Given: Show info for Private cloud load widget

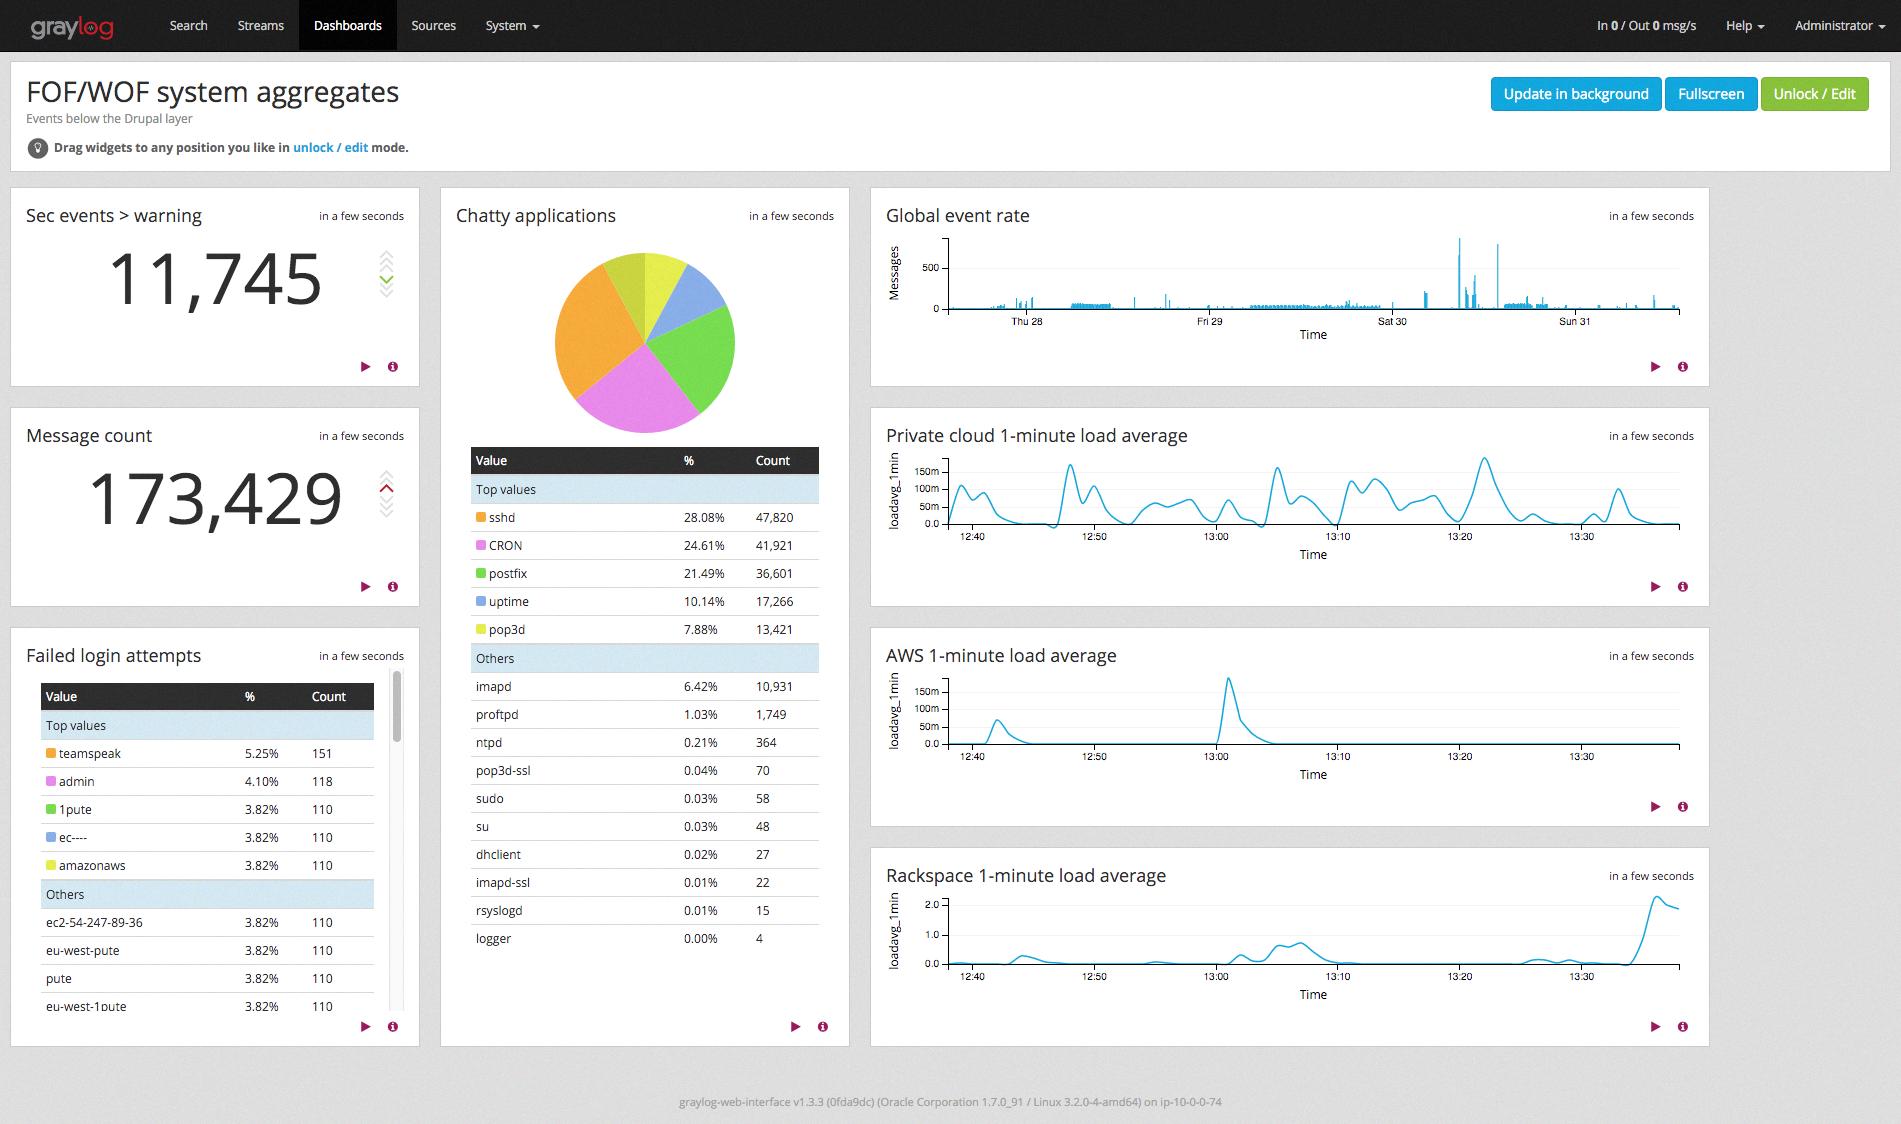Looking at the screenshot, I should pos(1683,587).
